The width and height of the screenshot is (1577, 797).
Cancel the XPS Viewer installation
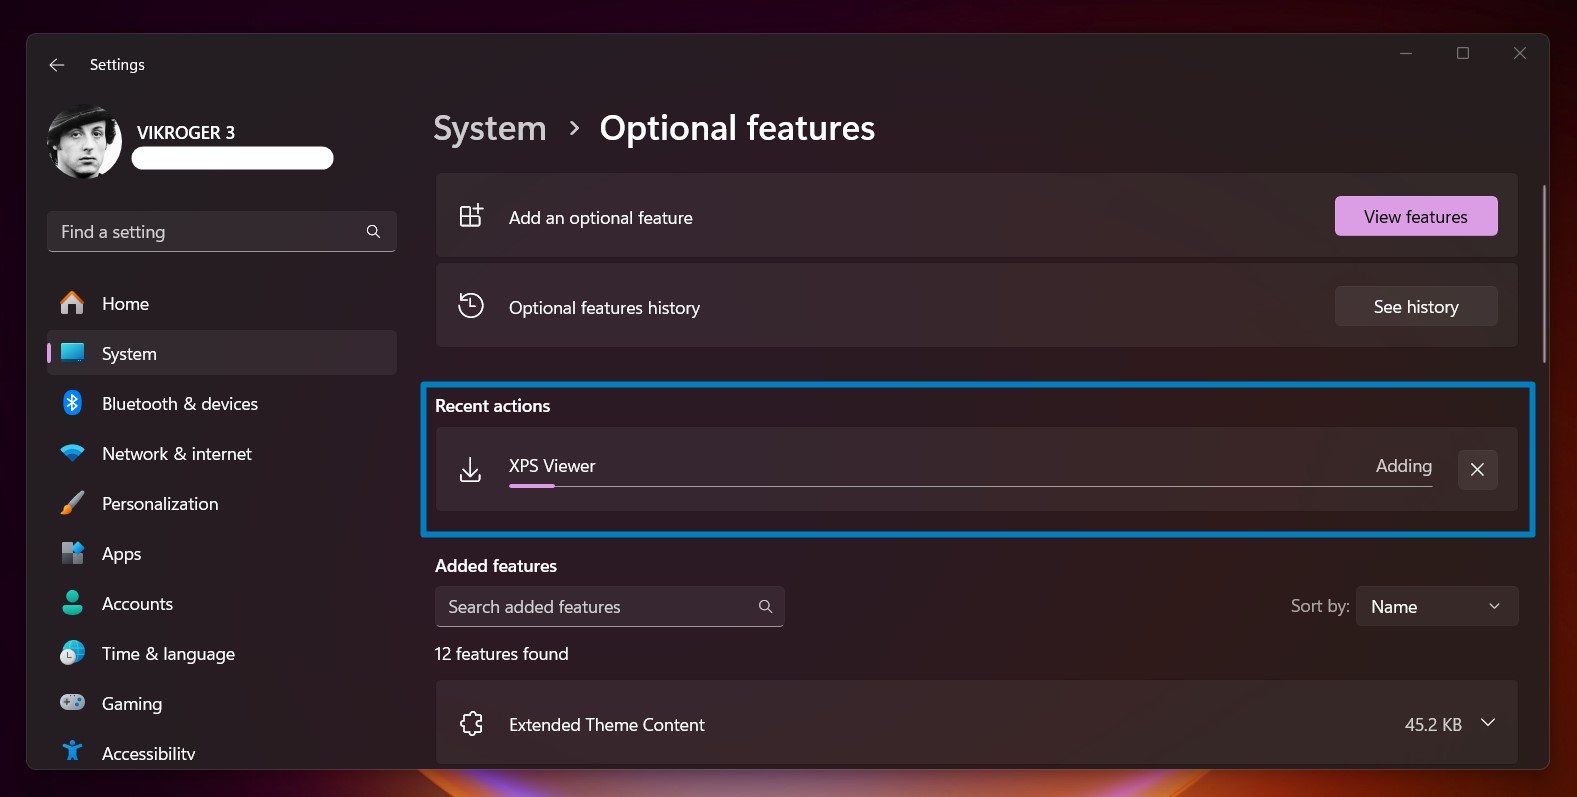(x=1477, y=469)
